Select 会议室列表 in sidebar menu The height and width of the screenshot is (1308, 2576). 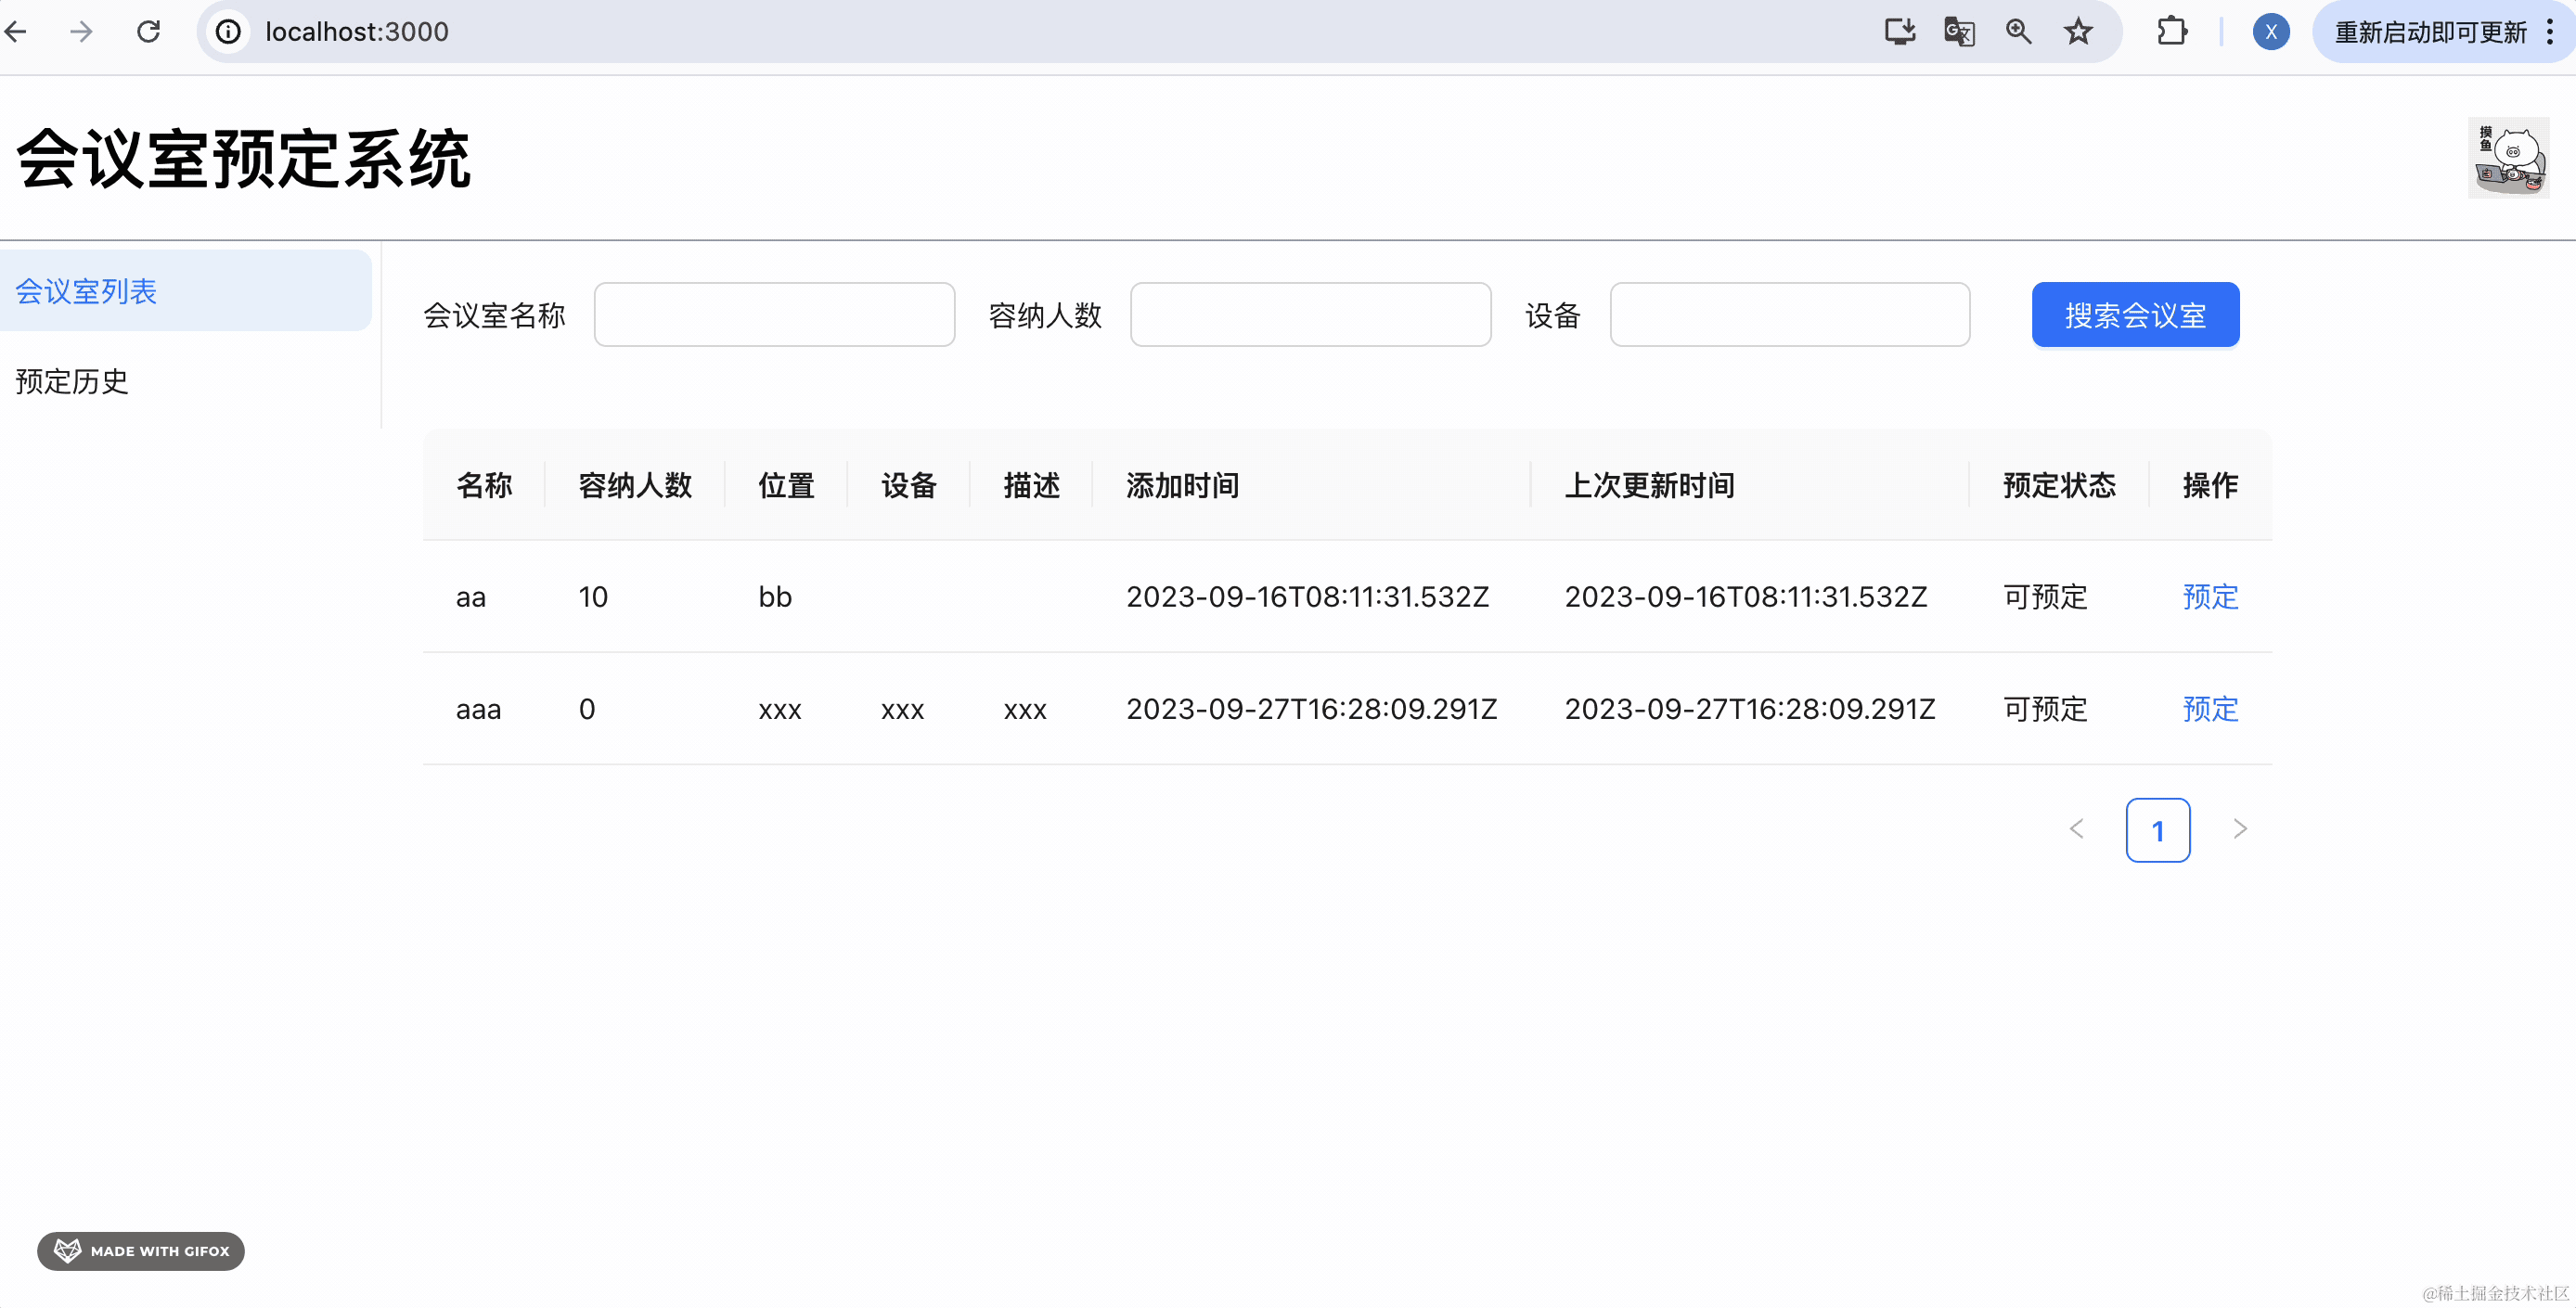click(86, 291)
